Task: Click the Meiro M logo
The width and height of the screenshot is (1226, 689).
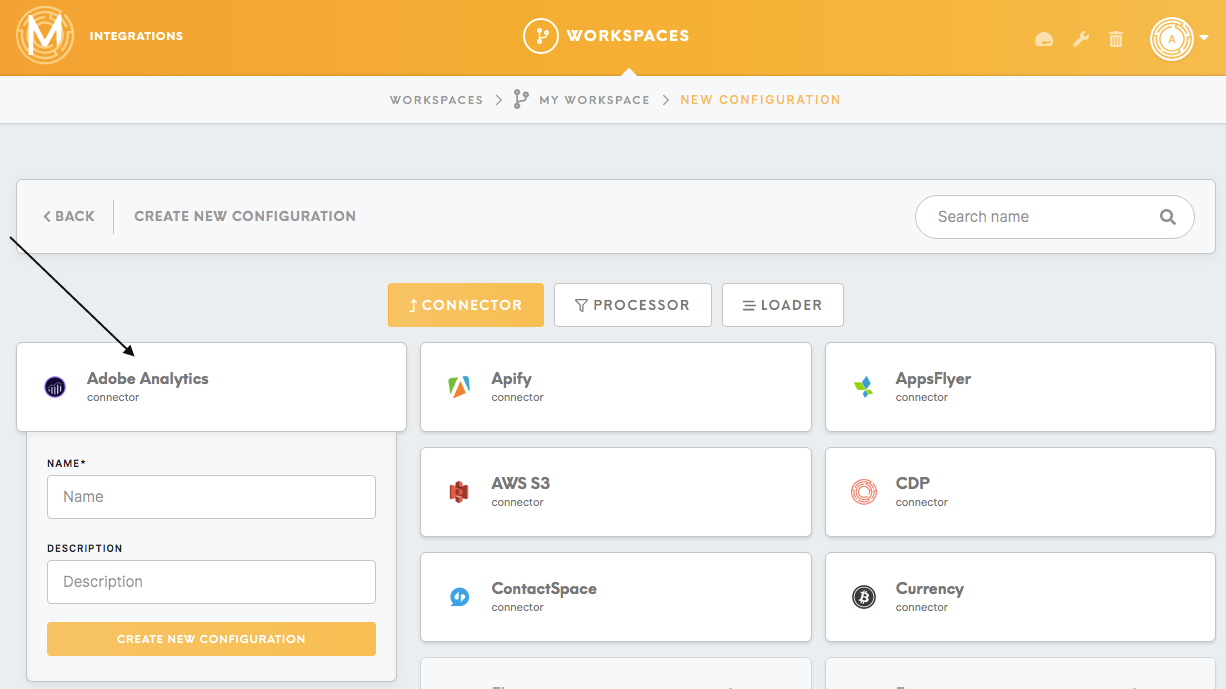Action: [45, 36]
